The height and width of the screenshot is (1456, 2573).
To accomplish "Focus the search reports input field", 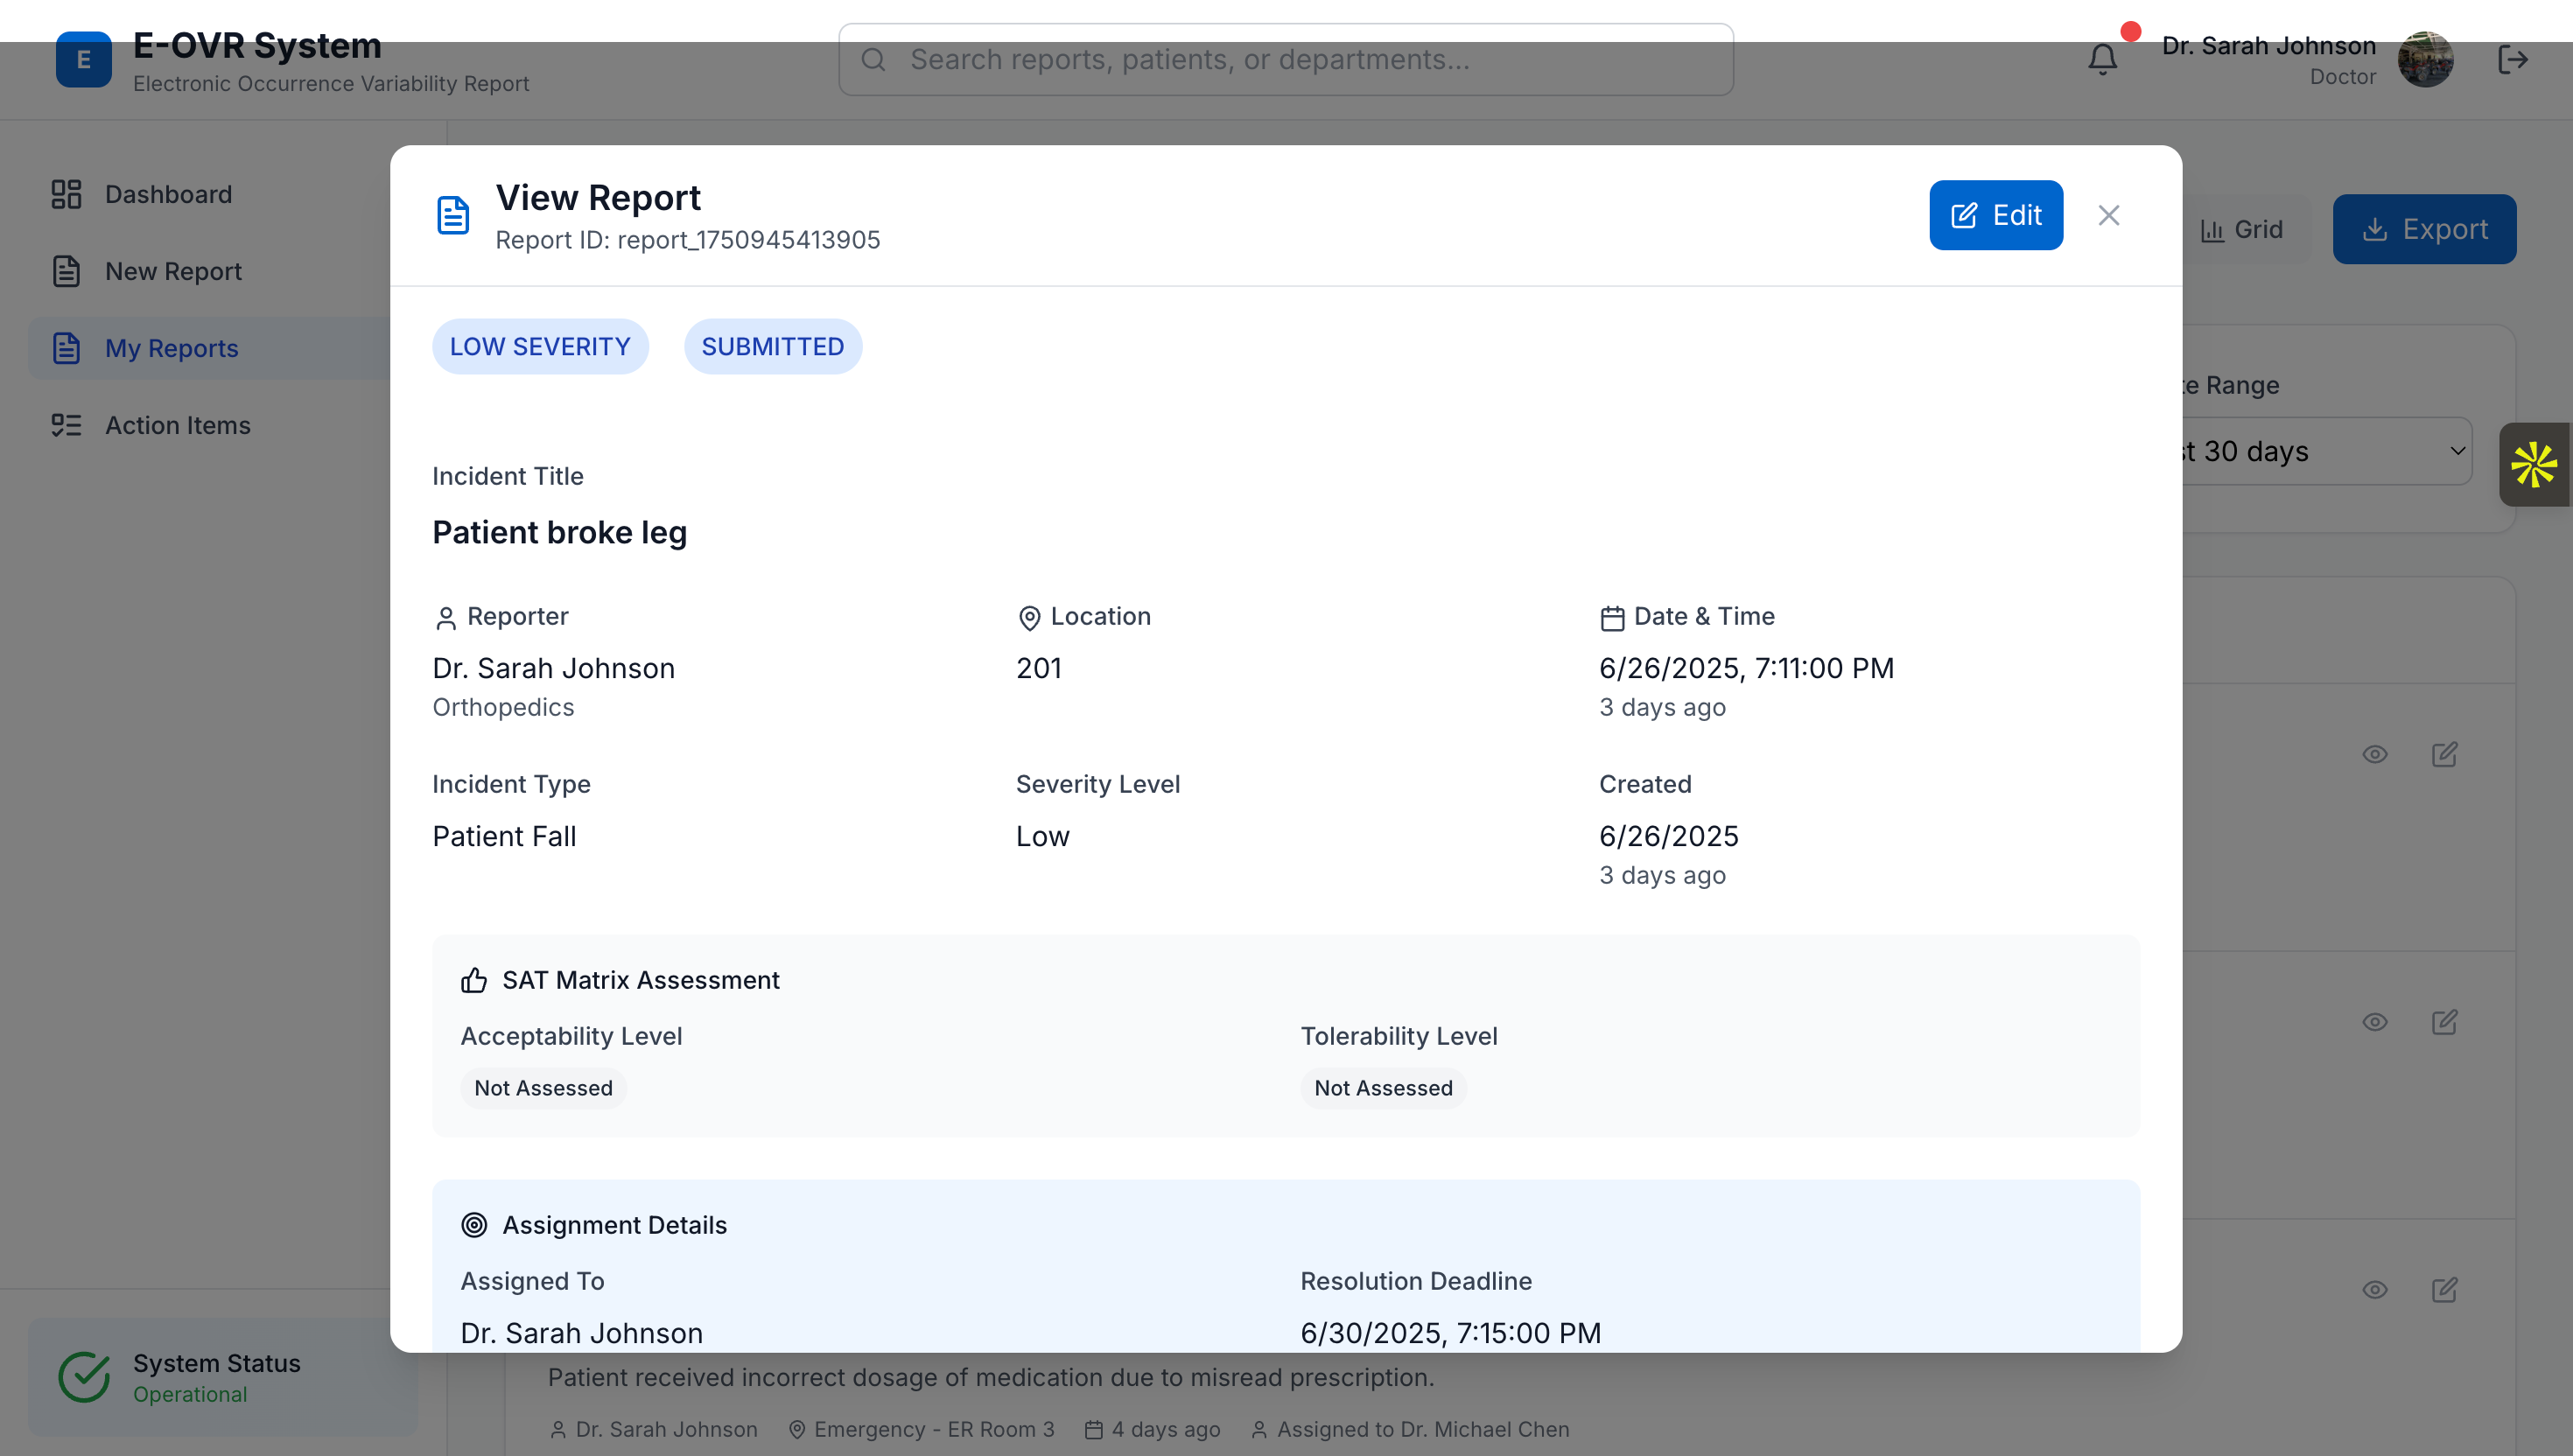I will click(x=1285, y=60).
